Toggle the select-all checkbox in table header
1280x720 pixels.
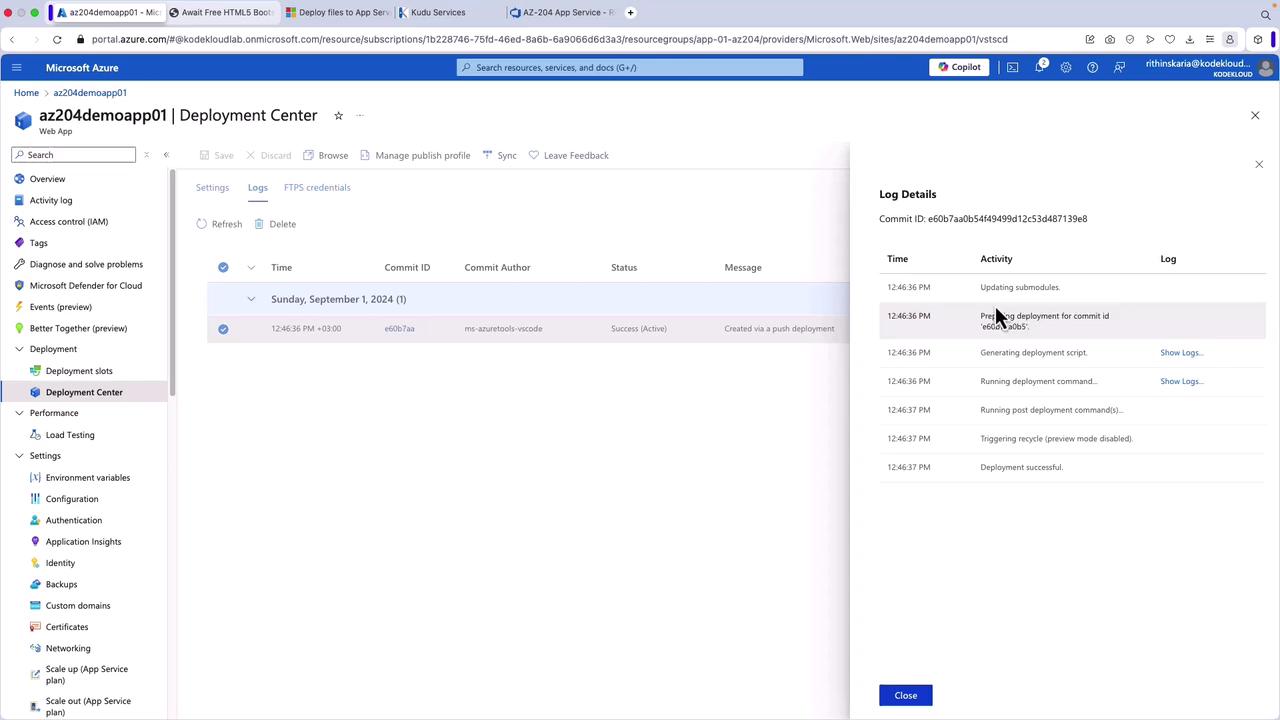223,267
